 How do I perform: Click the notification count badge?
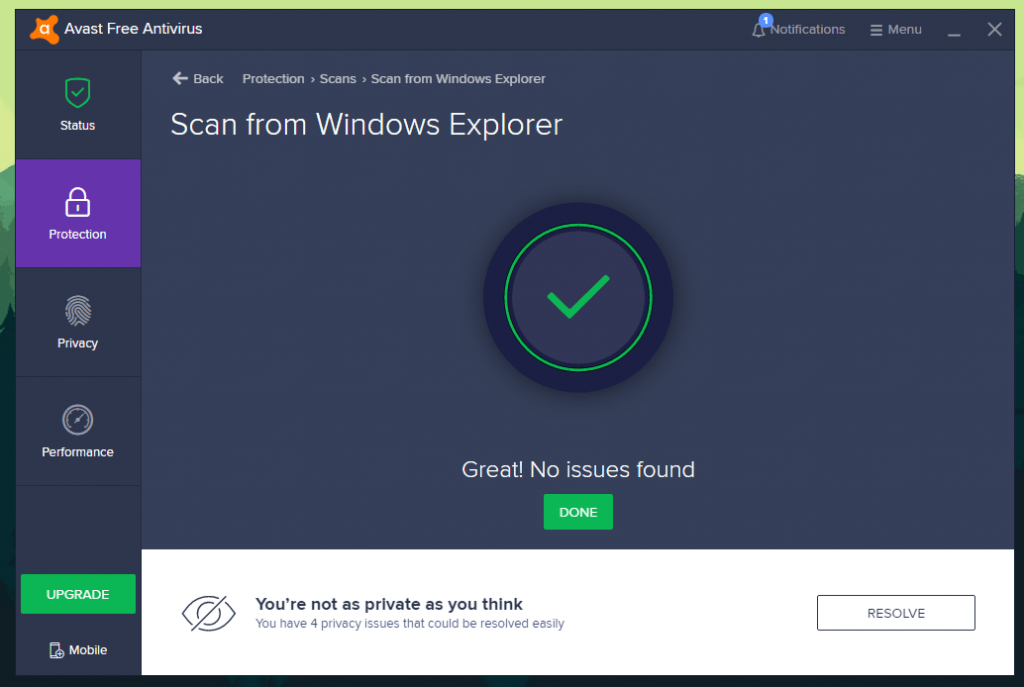[766, 20]
